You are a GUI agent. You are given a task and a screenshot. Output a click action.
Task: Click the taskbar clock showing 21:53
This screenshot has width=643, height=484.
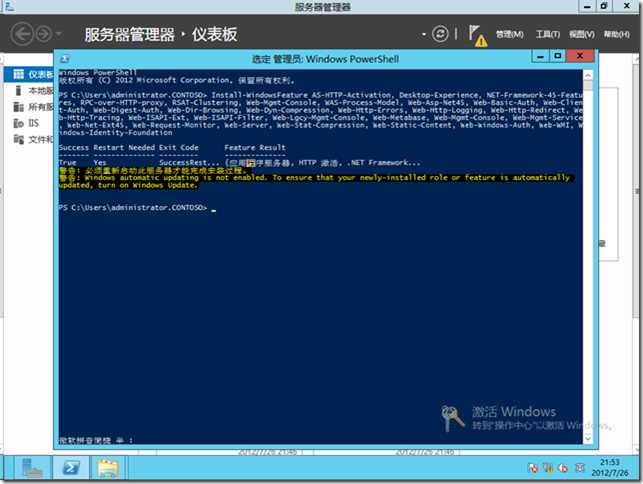tap(610, 468)
